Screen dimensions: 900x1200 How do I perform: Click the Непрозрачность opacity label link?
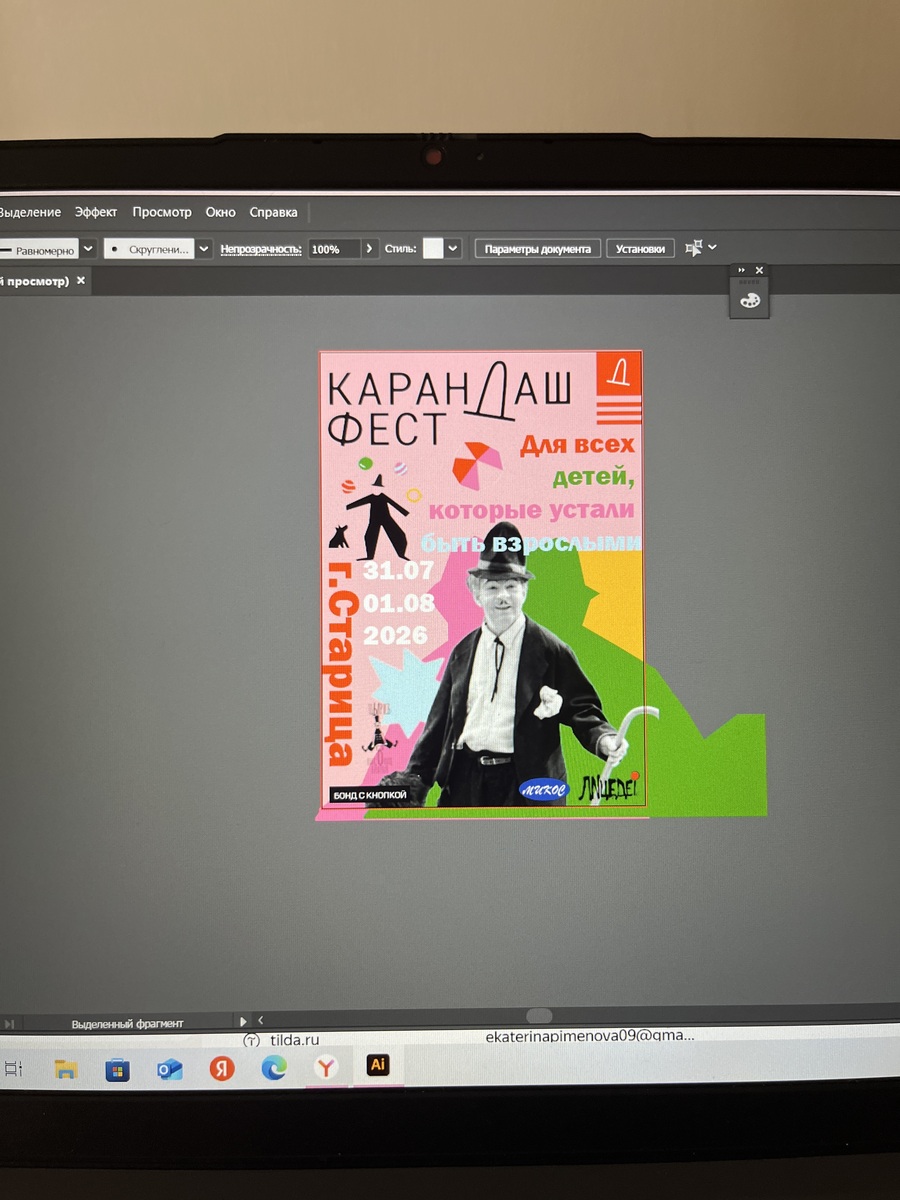[x=261, y=249]
